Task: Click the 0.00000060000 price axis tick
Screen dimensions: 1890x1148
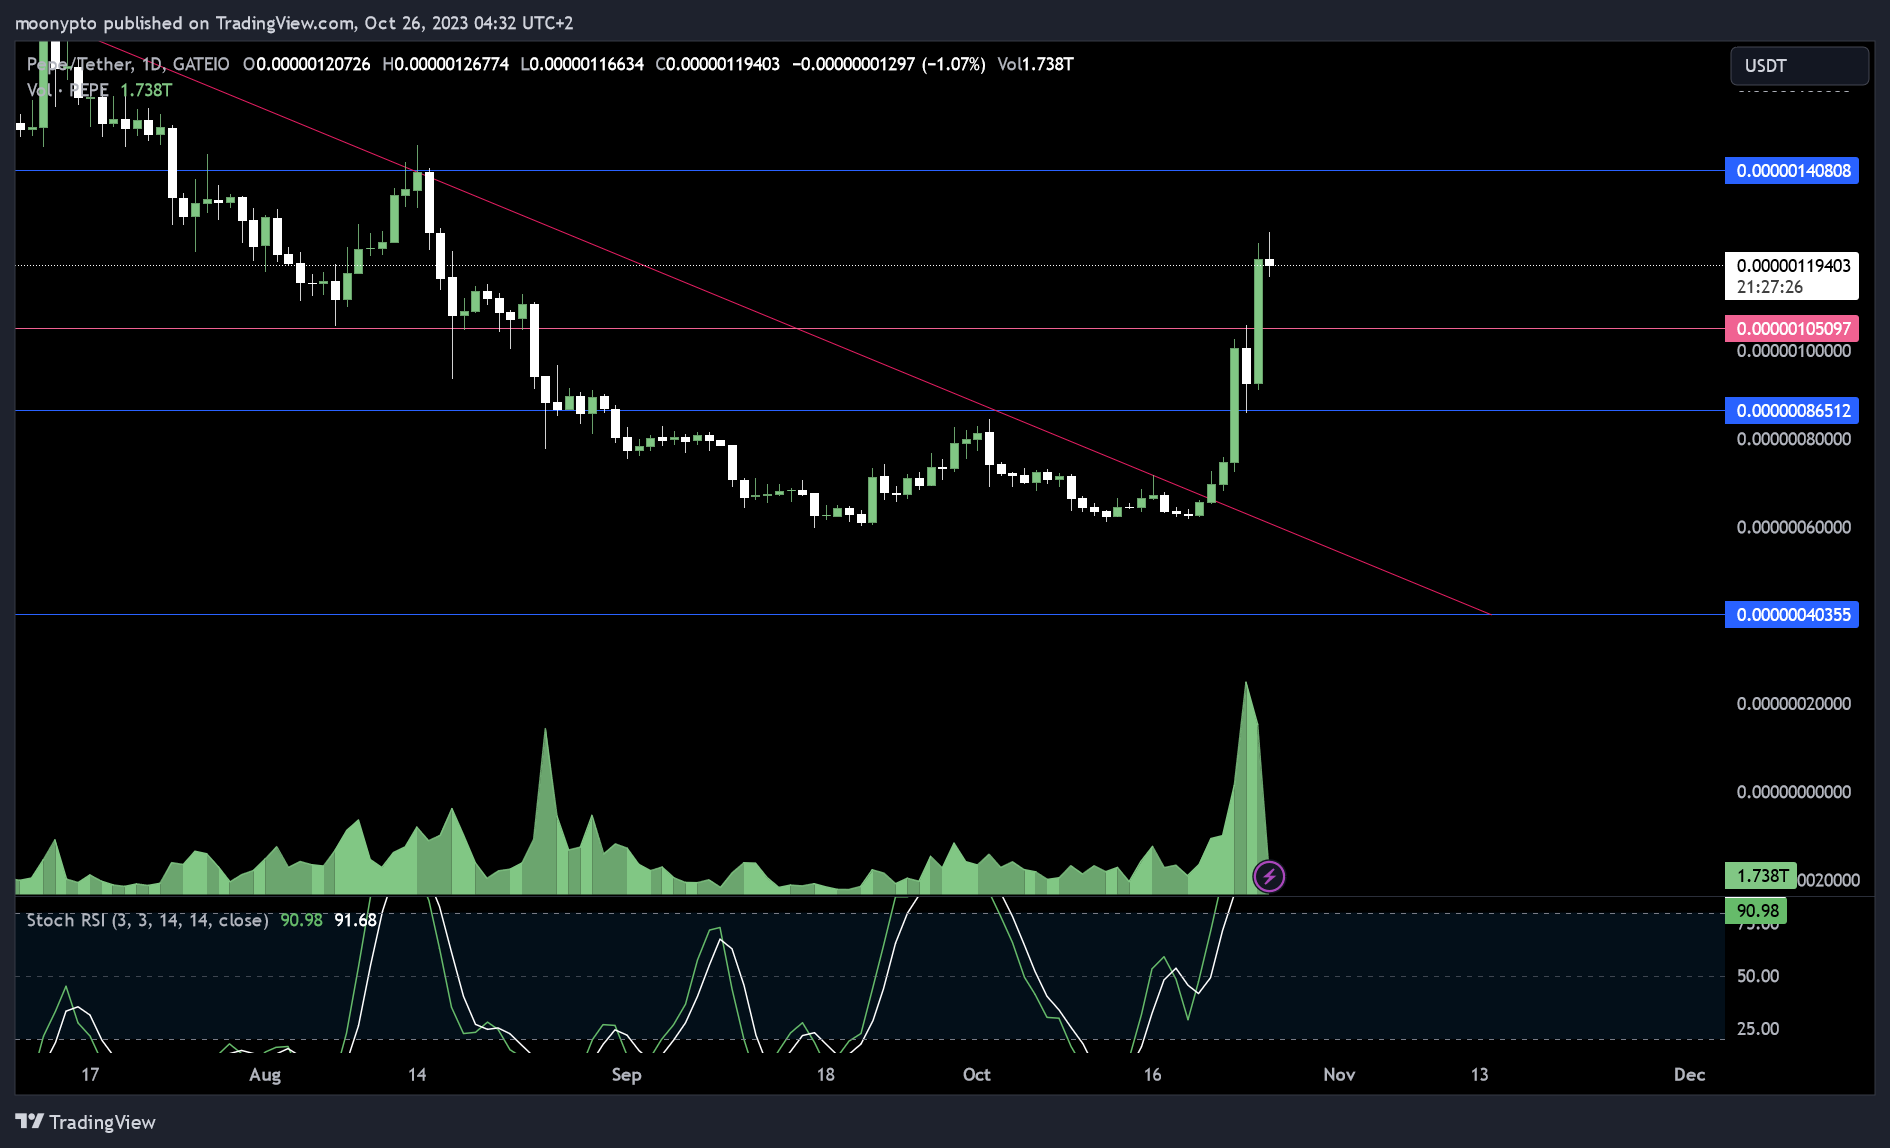Action: (1794, 528)
